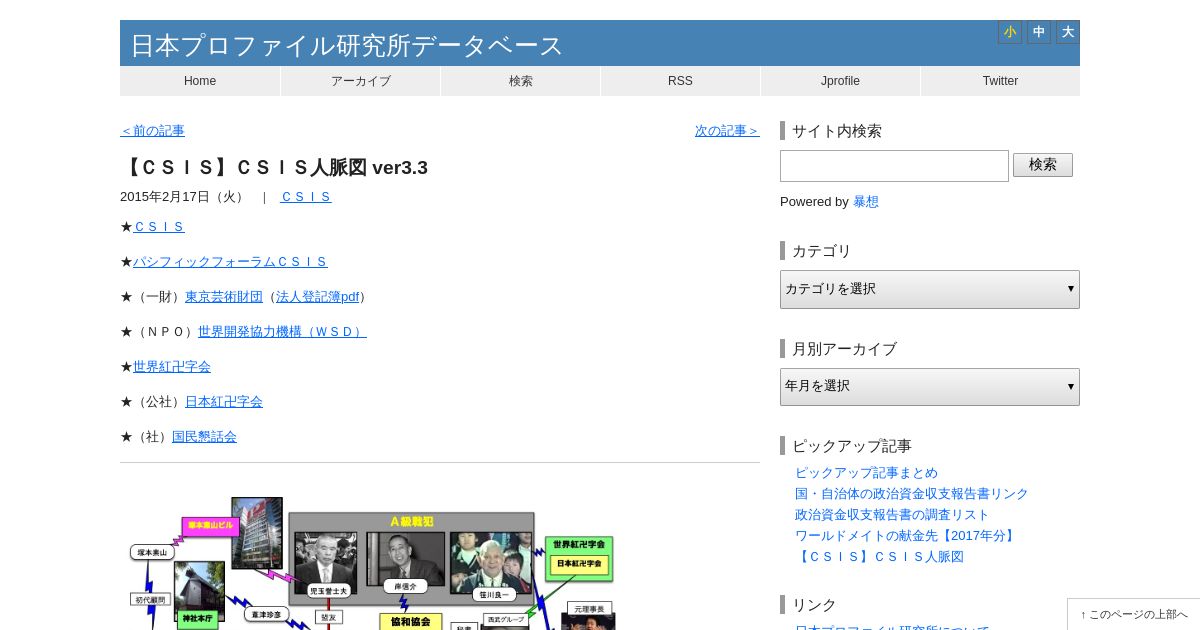Expand the カテゴリを選択 dropdown
Image resolution: width=1200 pixels, height=630 pixels.
pos(930,289)
